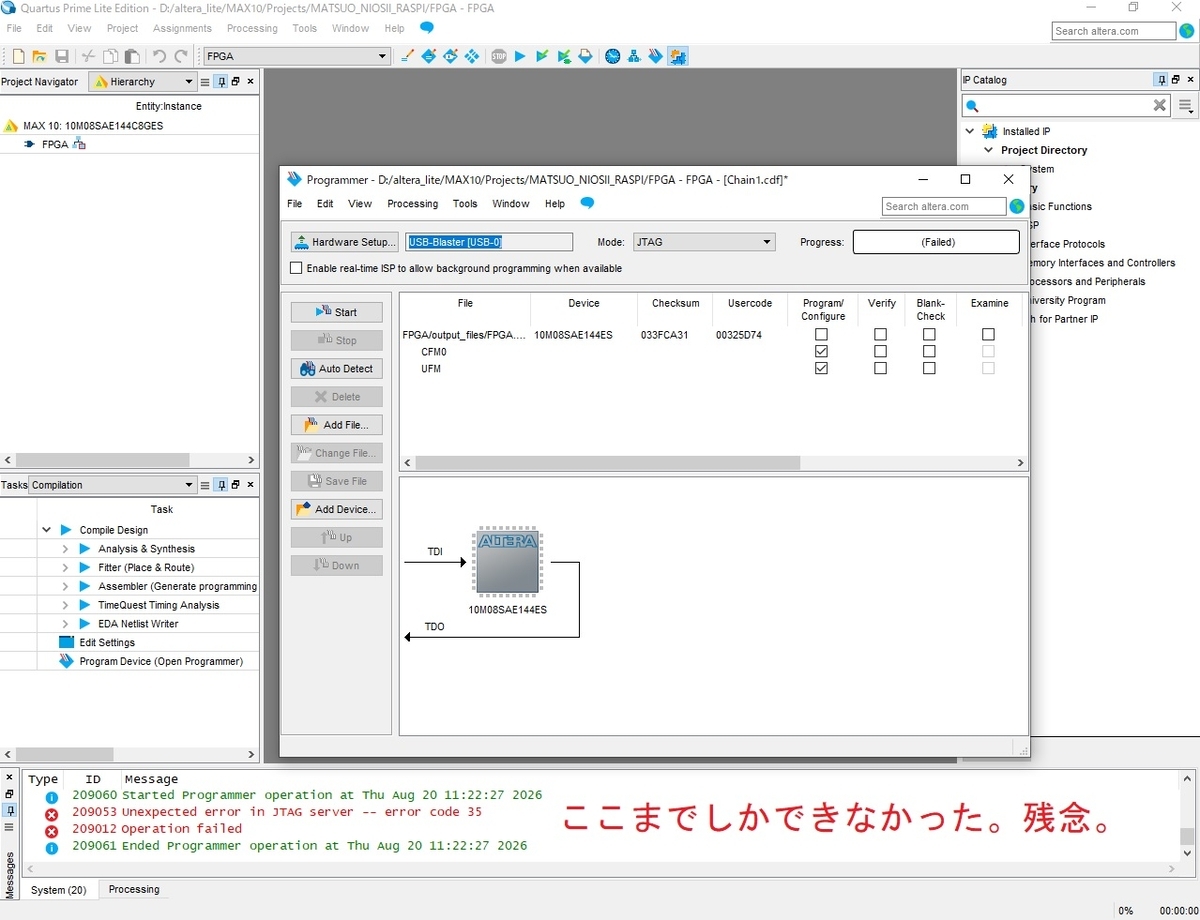The image size is (1200, 920).
Task: Check Verify for CFM0
Action: click(880, 352)
